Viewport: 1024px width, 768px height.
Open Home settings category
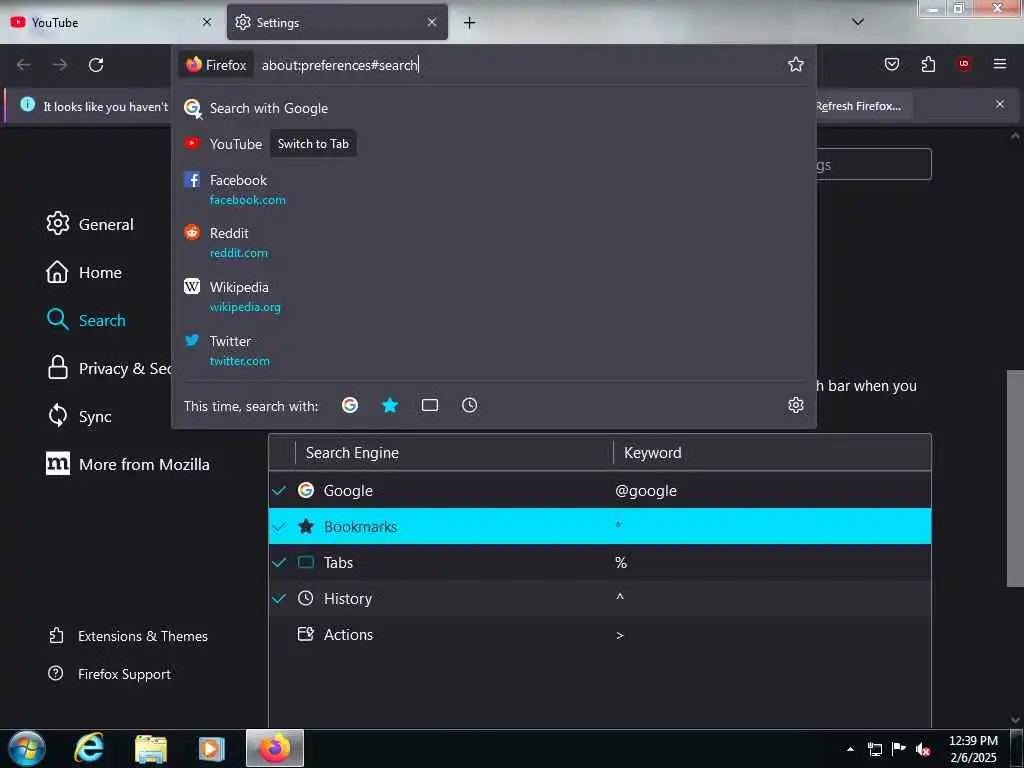[84, 272]
